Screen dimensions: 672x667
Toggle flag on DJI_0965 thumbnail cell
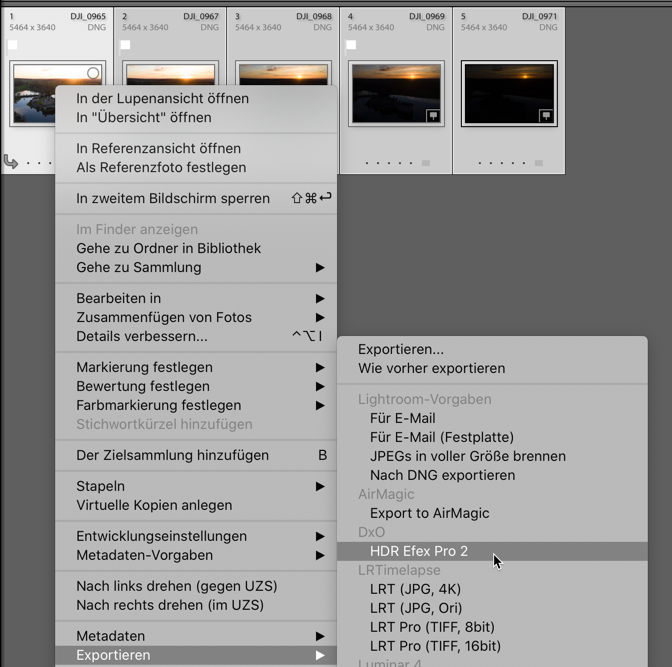click(x=13, y=45)
